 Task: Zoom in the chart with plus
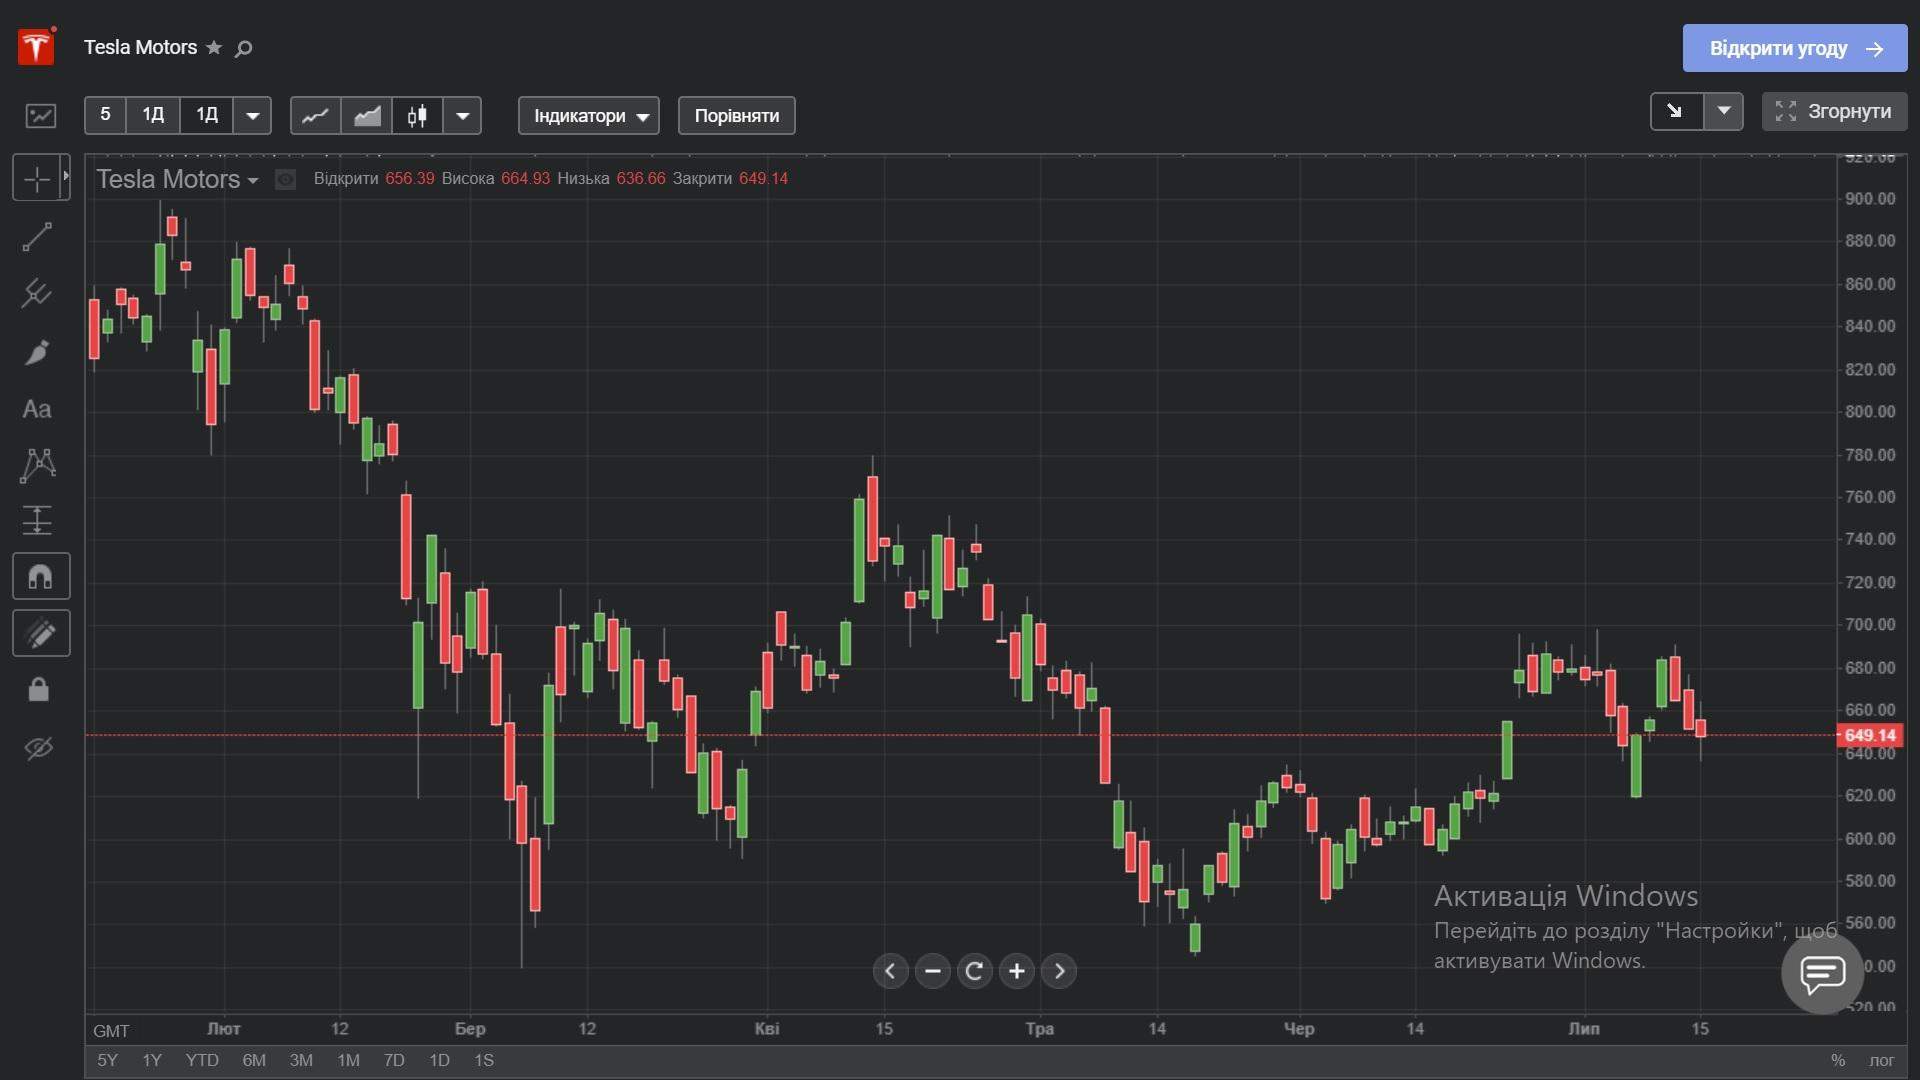1017,971
